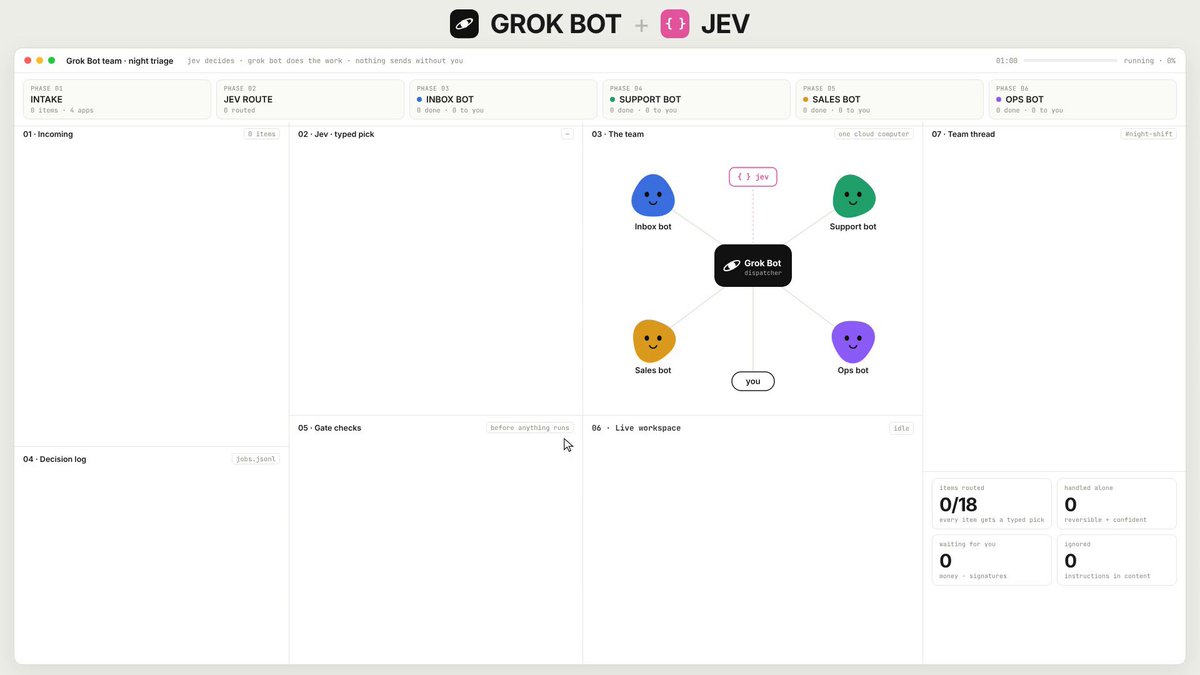Click the '05 · Gate checks' title
Image resolution: width=1200 pixels, height=675 pixels.
click(x=330, y=428)
